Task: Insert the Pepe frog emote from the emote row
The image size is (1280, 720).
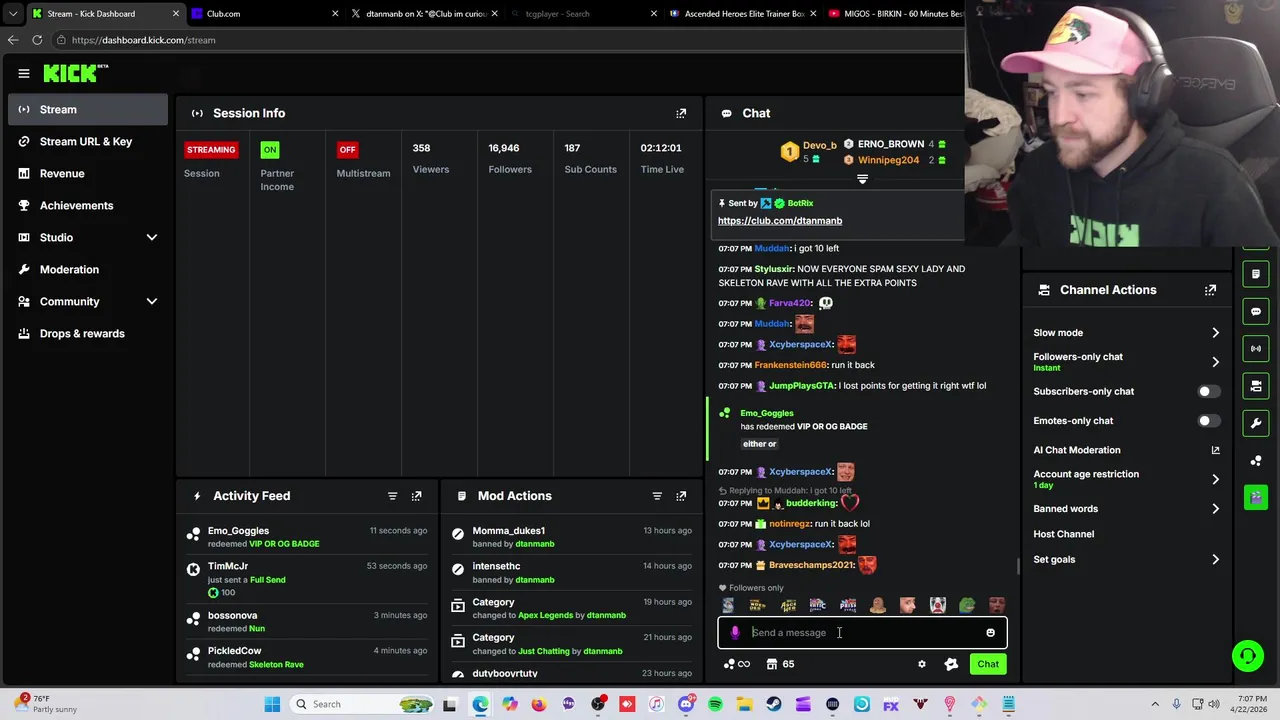Action: click(x=967, y=605)
